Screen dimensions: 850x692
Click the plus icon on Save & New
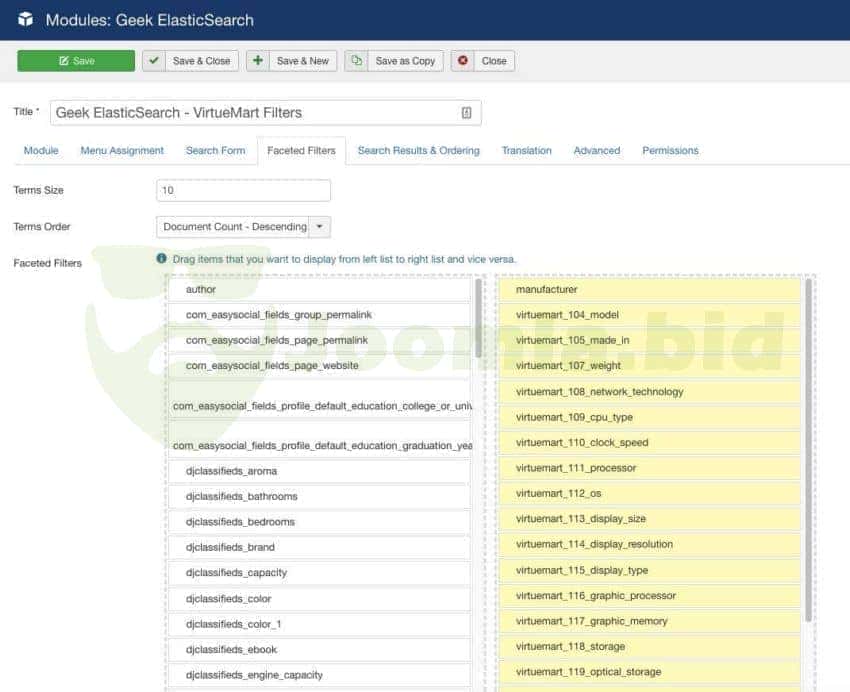(x=258, y=61)
